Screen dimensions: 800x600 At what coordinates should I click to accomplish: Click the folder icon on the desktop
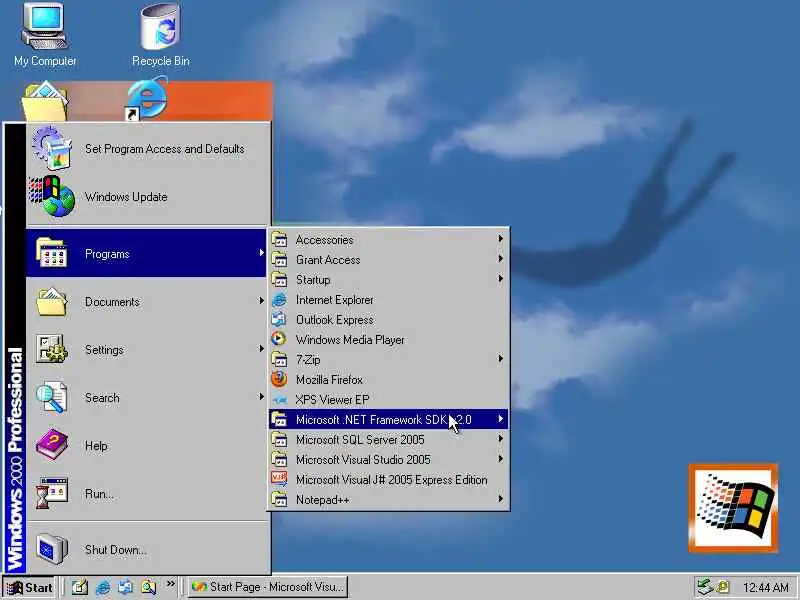[x=45, y=101]
